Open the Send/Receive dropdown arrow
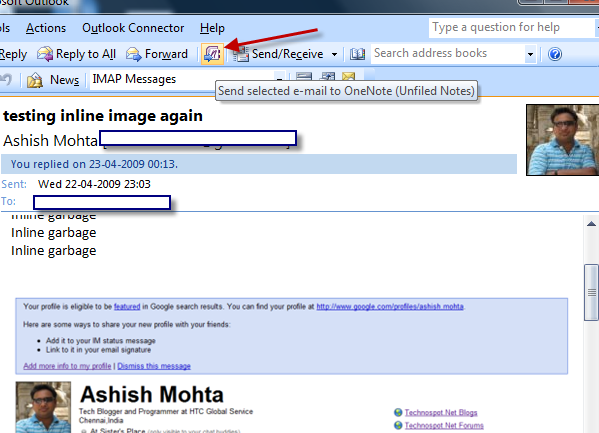The width and height of the screenshot is (599, 433). click(334, 54)
